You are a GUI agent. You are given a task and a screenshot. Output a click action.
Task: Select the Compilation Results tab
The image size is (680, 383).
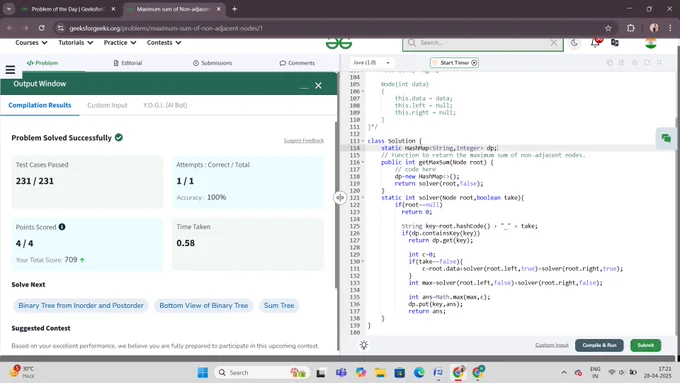point(39,105)
